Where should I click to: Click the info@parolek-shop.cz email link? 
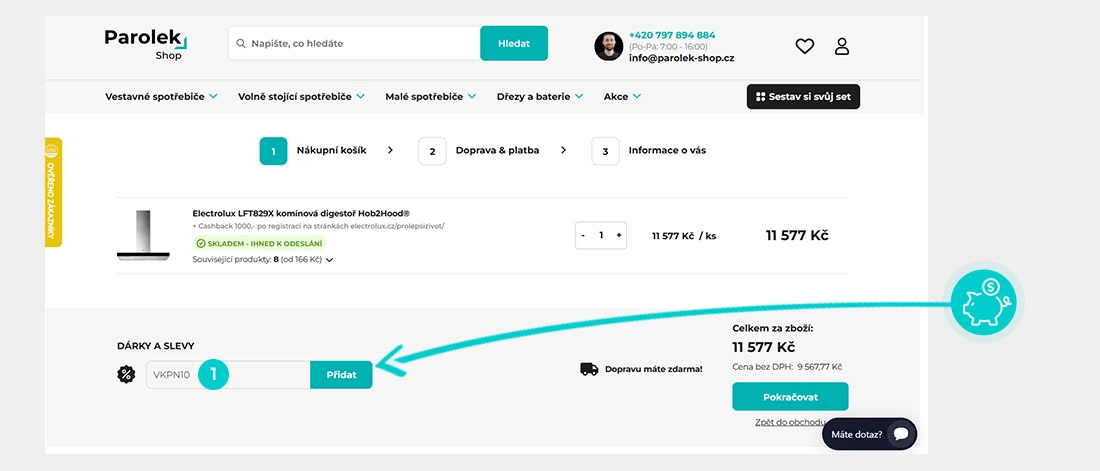681,58
